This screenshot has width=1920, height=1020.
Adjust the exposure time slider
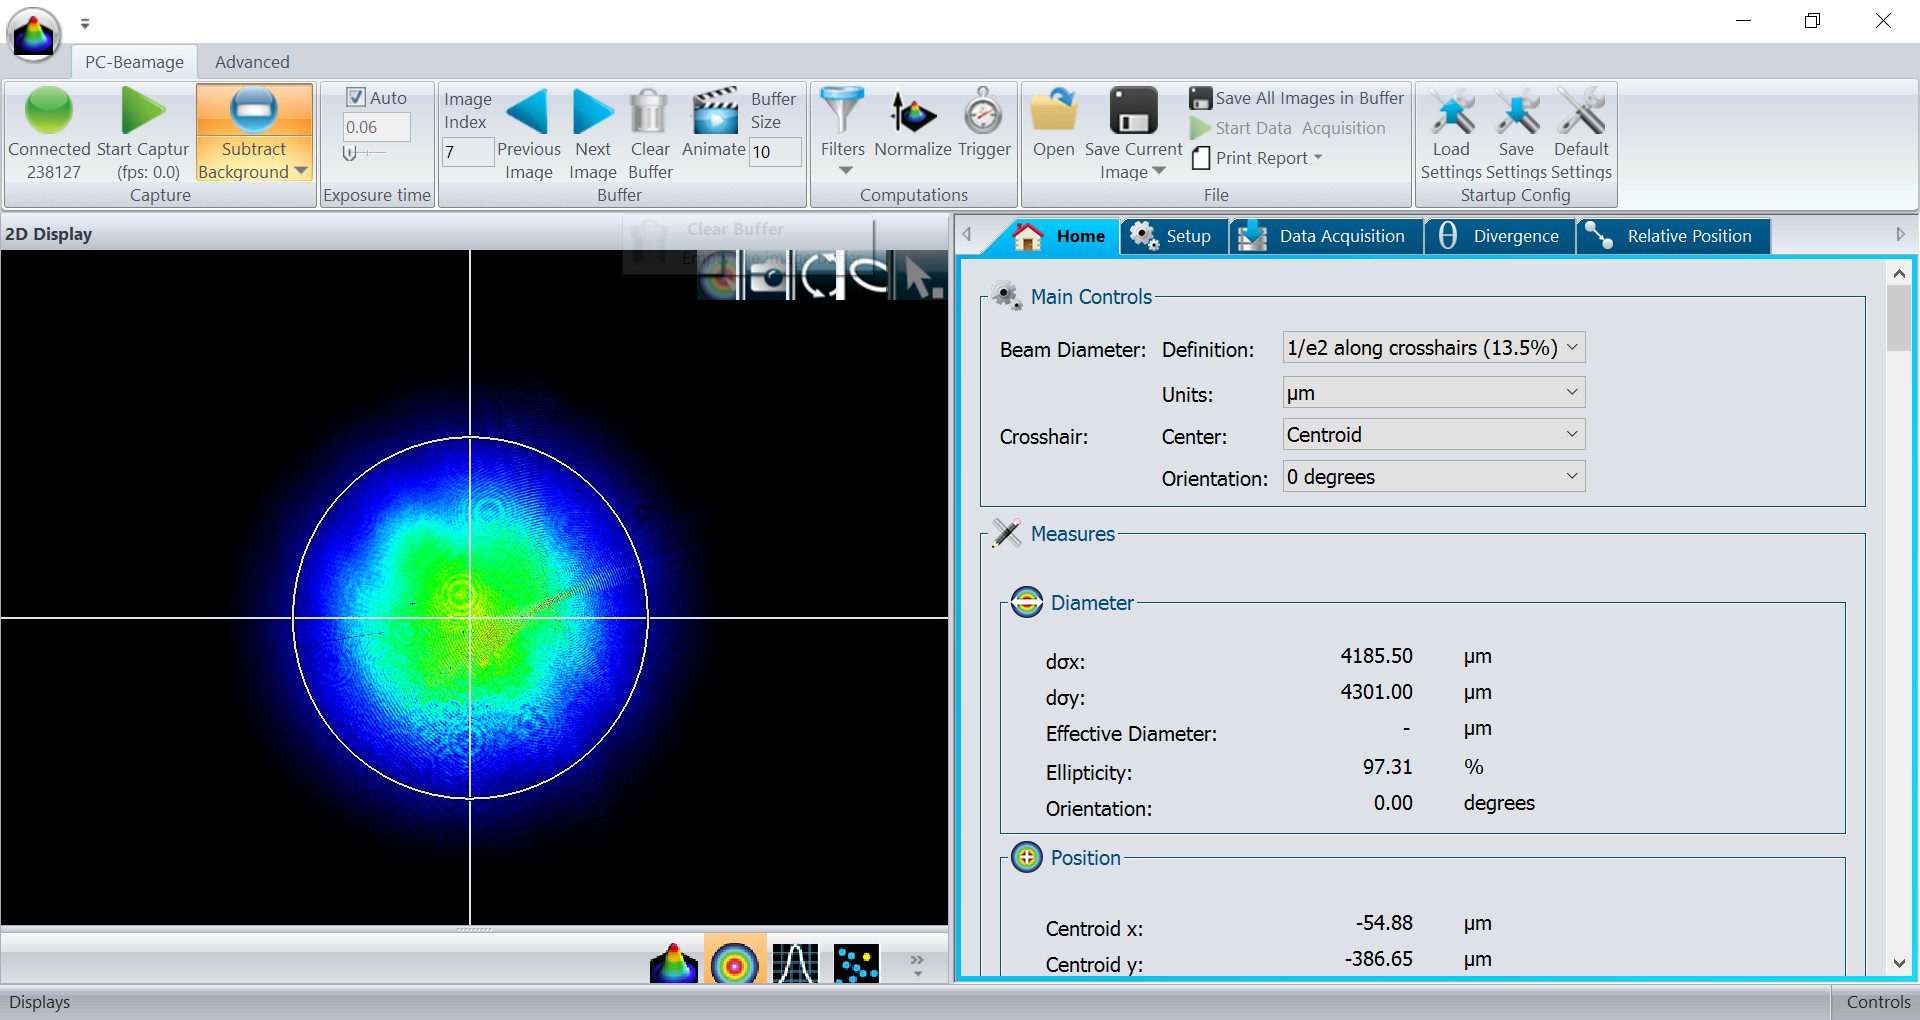click(x=352, y=153)
